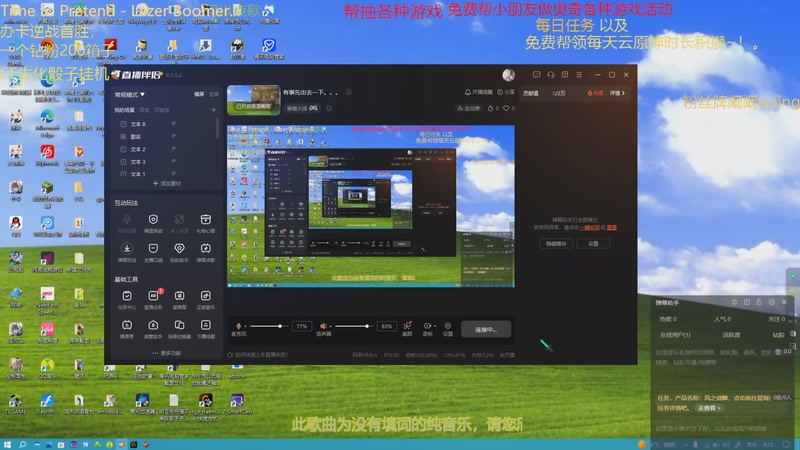Toggle the lock icon in 弹幕助手 window
800x450 pixels.
point(759,302)
